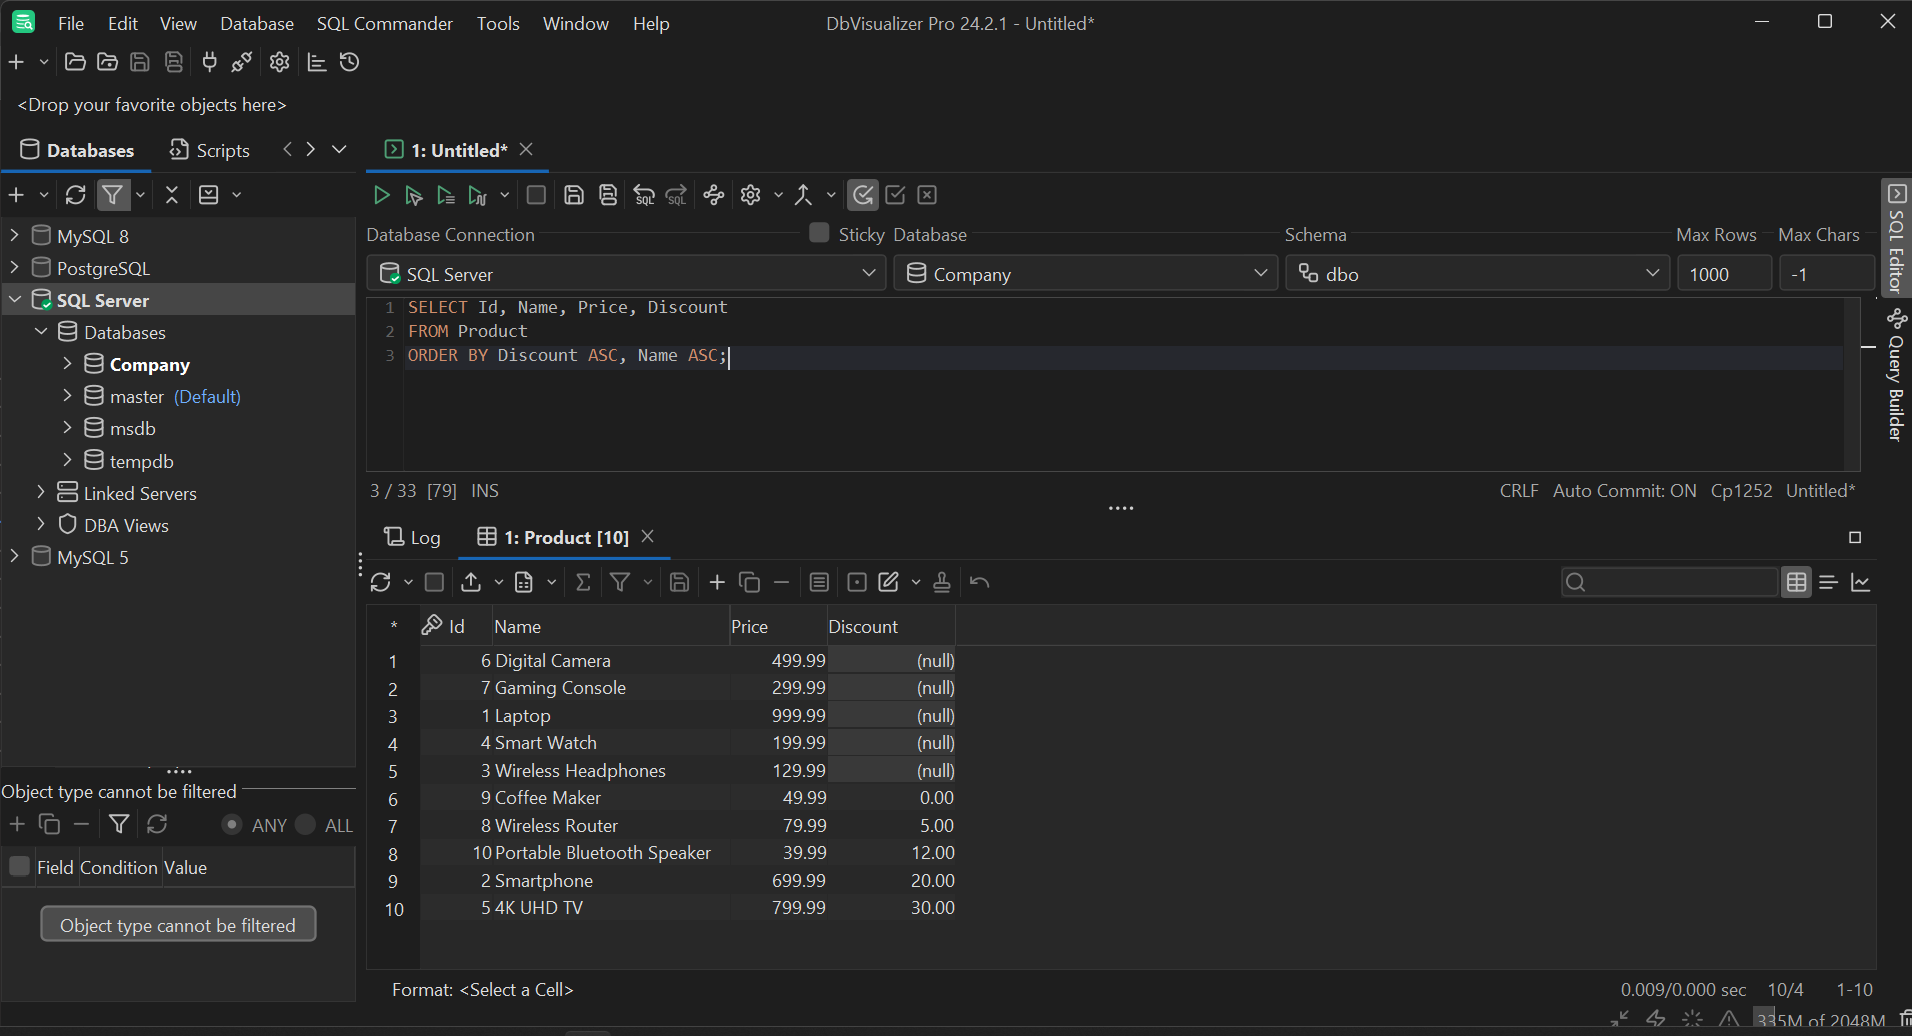Viewport: 1912px width, 1036px height.
Task: Execute the SQL statement with the Play icon
Action: coord(381,195)
